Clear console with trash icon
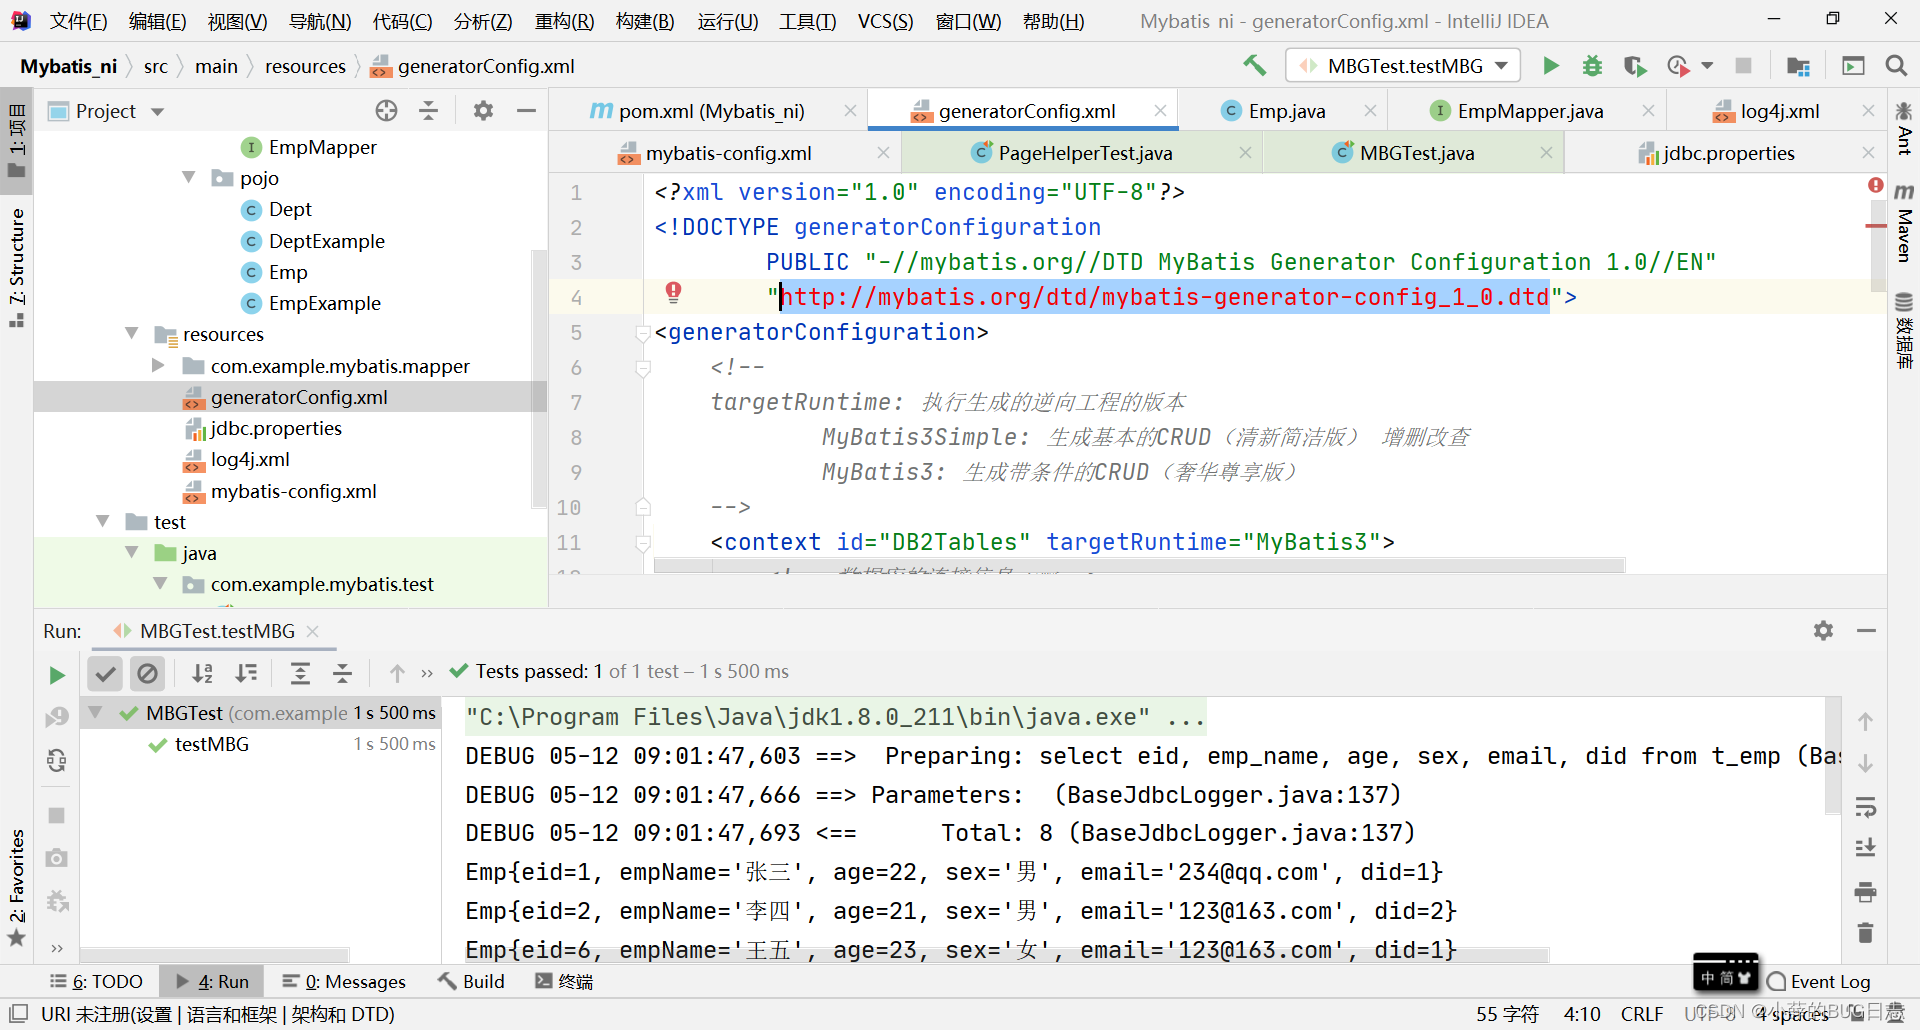Viewport: 1920px width, 1030px height. point(1865,933)
